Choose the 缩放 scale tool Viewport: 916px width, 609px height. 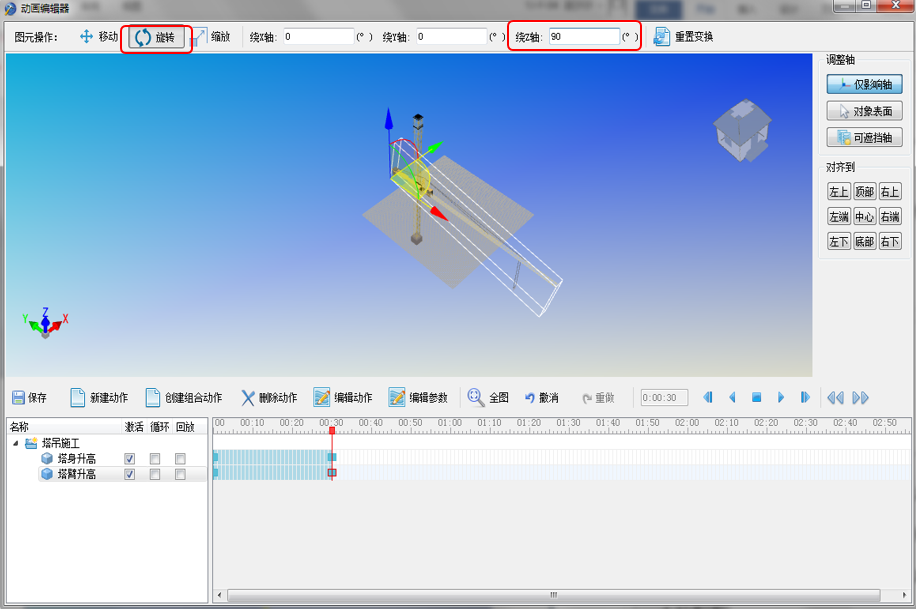pos(211,37)
